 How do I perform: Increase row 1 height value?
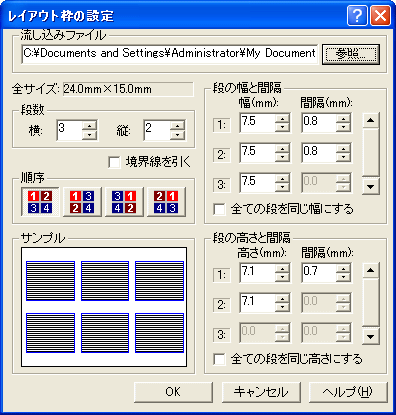coord(282,268)
